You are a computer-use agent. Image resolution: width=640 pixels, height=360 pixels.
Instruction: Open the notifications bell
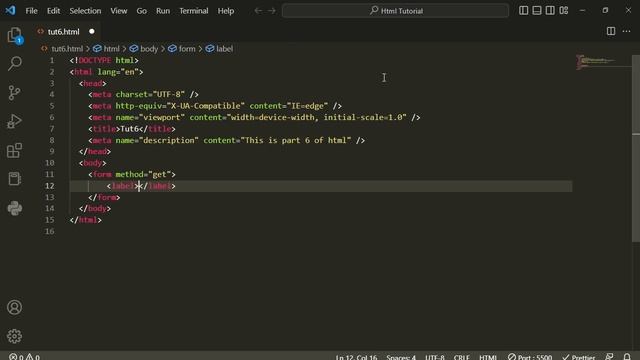[x=627, y=357]
